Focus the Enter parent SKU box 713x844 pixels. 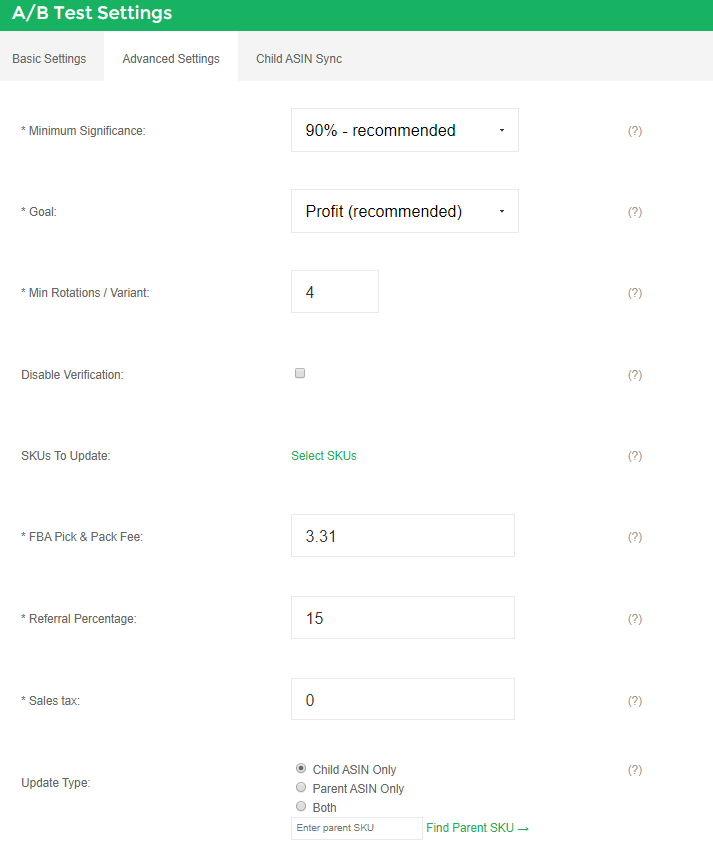(x=357, y=828)
